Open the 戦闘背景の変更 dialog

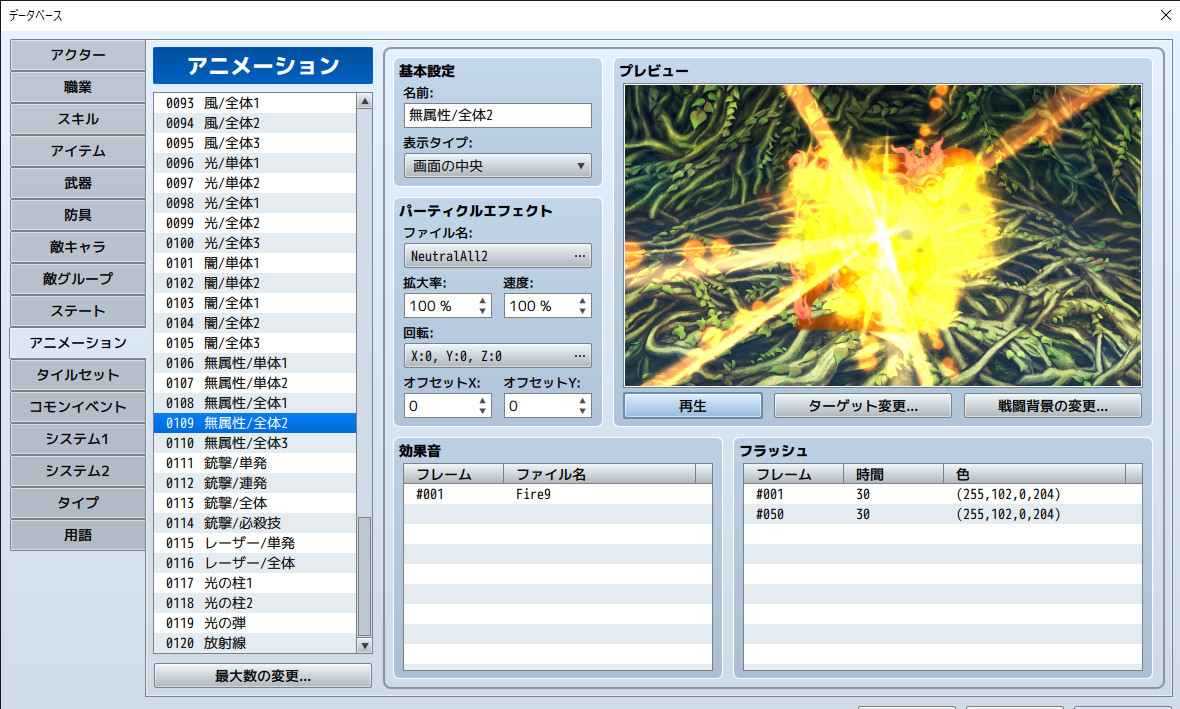click(1053, 405)
